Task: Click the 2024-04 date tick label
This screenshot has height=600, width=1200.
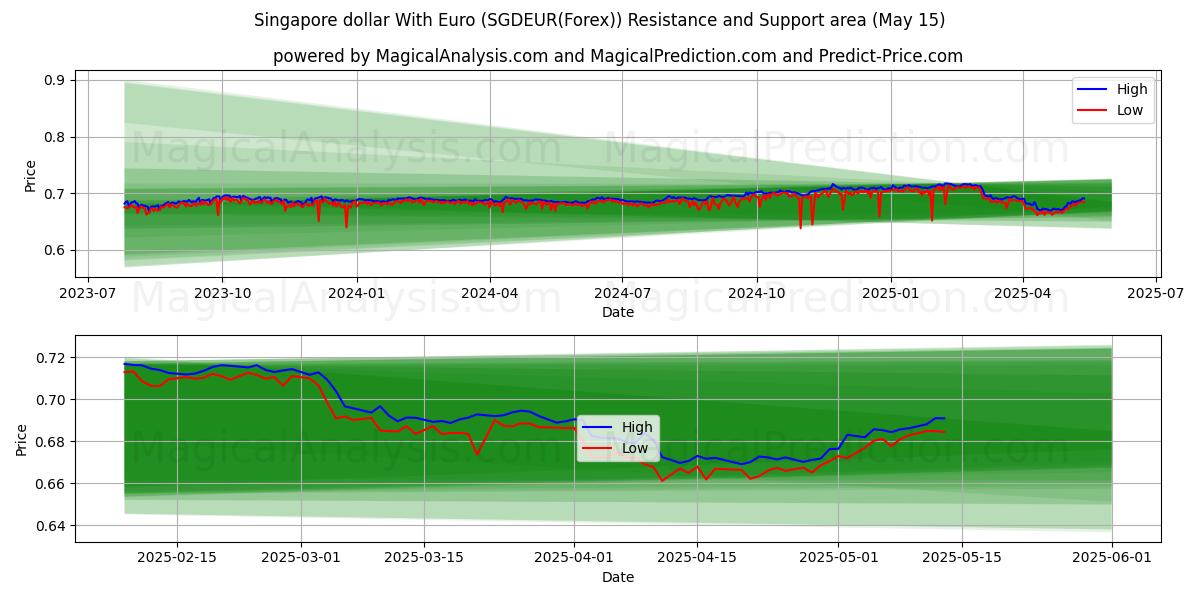Action: [x=489, y=293]
